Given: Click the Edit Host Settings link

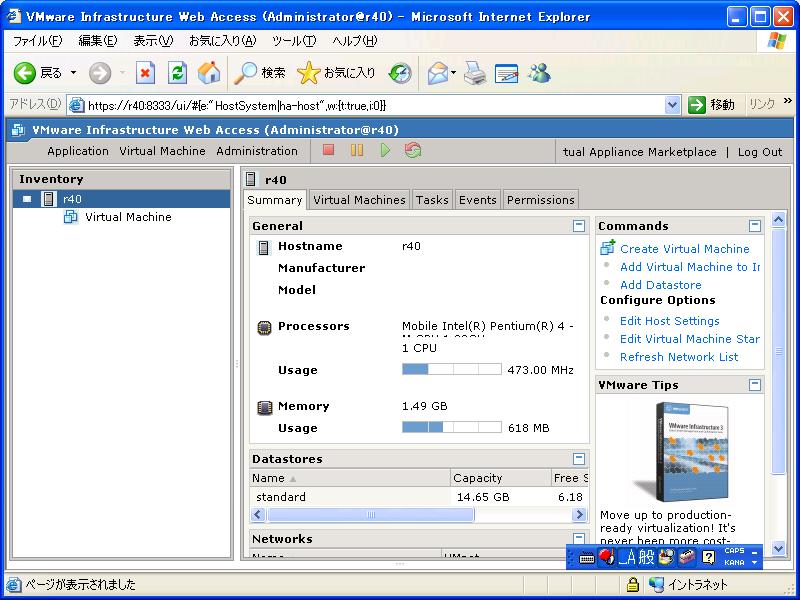Looking at the screenshot, I should click(x=670, y=321).
